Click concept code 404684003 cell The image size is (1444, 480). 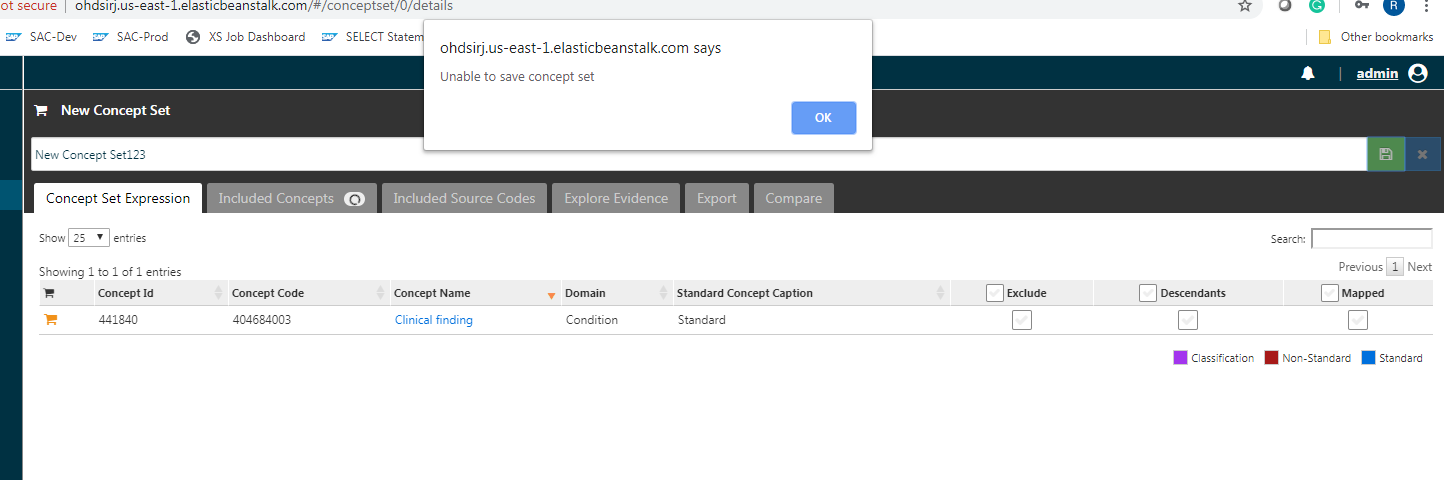261,320
